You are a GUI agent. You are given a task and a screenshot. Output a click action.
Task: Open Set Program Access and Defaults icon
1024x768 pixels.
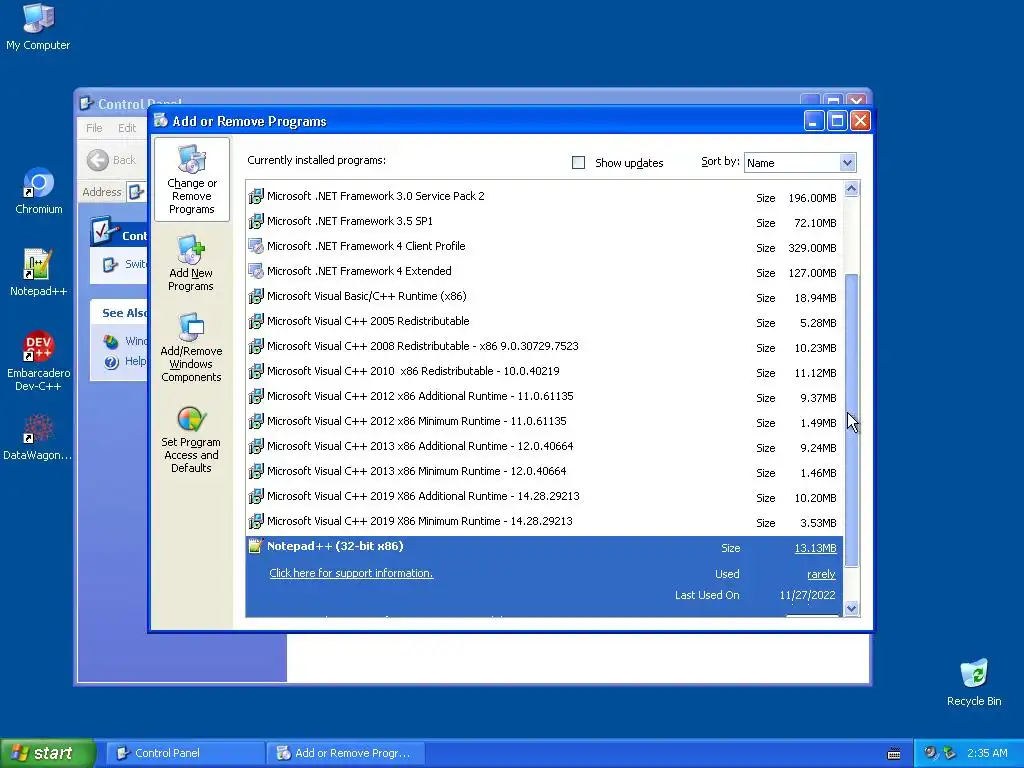191,439
